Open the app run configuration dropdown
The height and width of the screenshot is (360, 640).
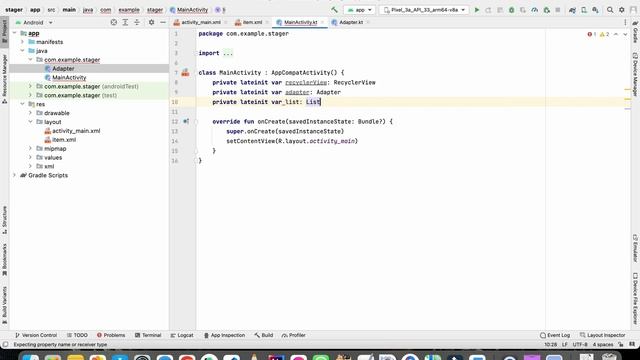359,10
